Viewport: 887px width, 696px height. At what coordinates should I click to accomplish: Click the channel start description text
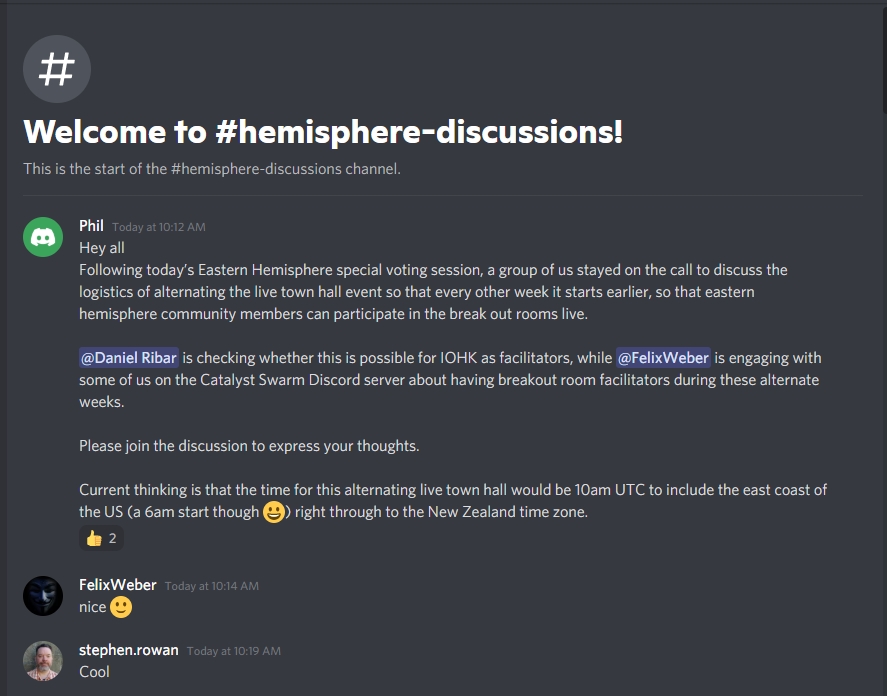click(212, 169)
